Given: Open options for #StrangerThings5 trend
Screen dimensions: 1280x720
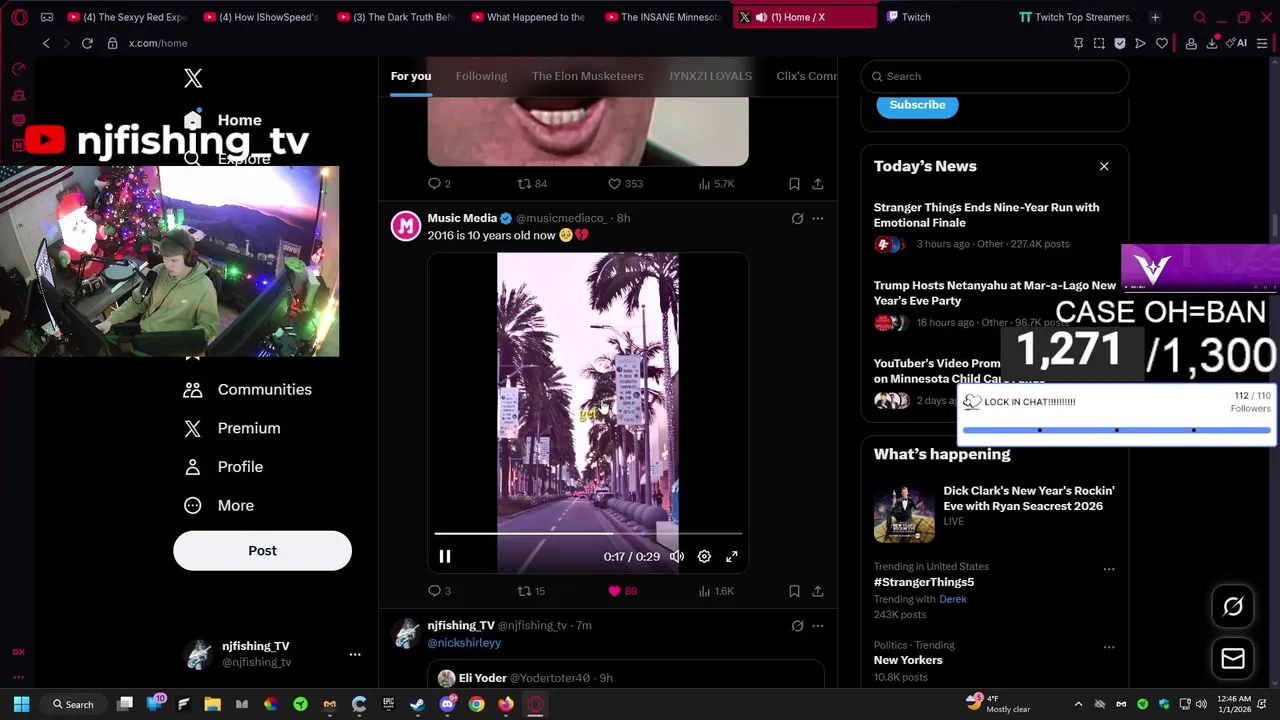Looking at the screenshot, I should click(1109, 569).
